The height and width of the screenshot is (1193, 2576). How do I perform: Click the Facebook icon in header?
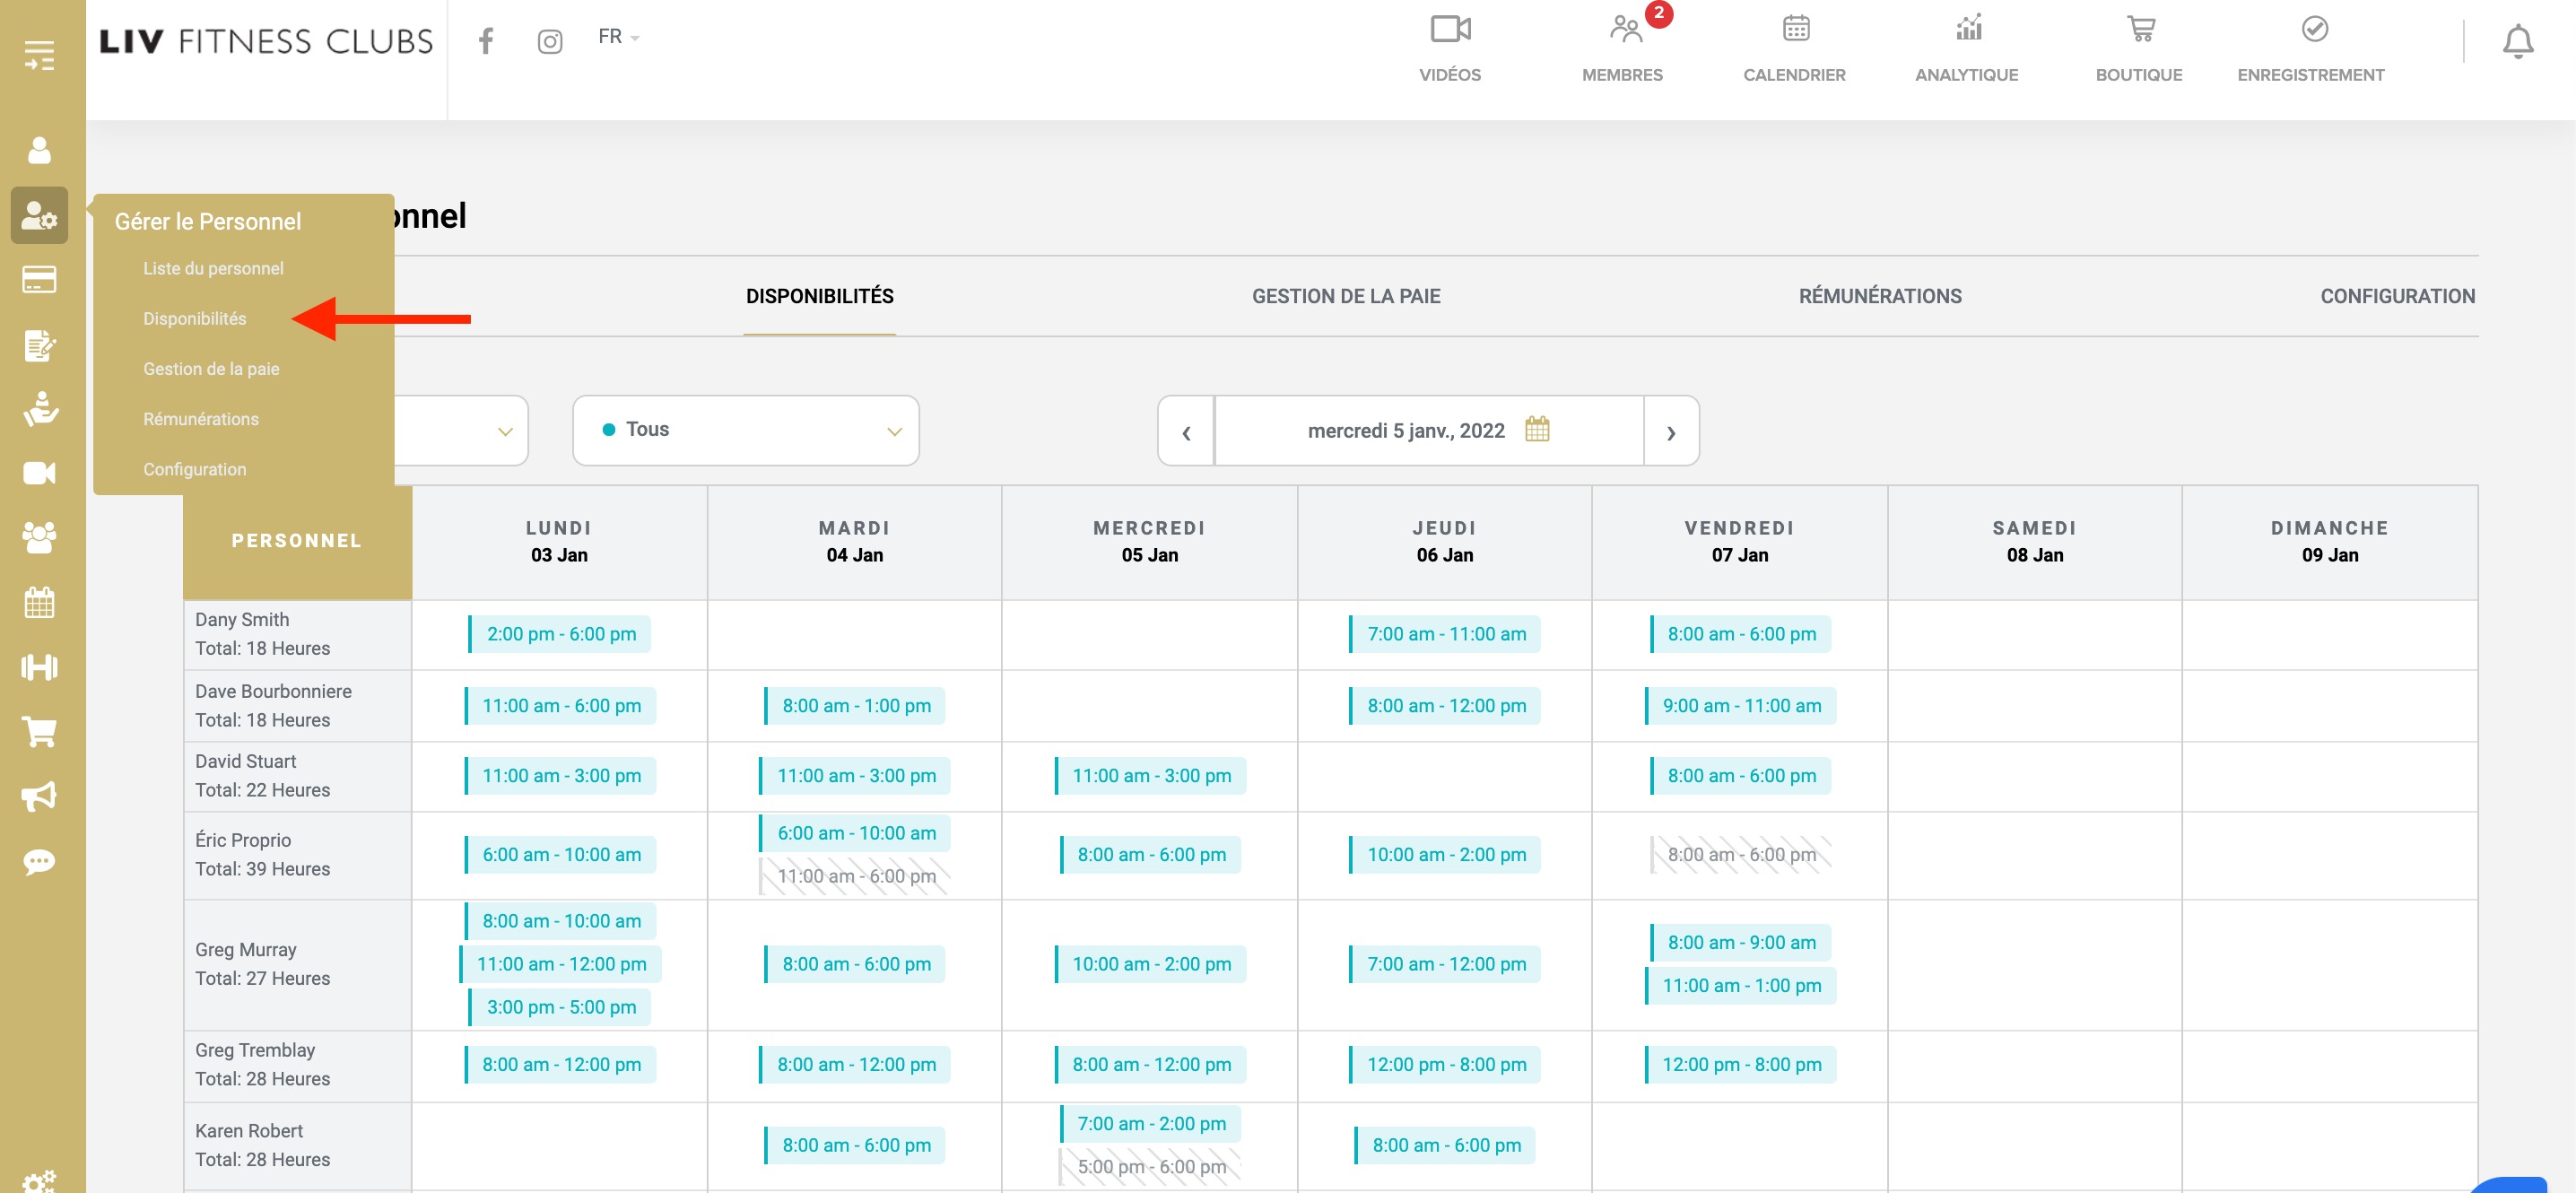486,41
